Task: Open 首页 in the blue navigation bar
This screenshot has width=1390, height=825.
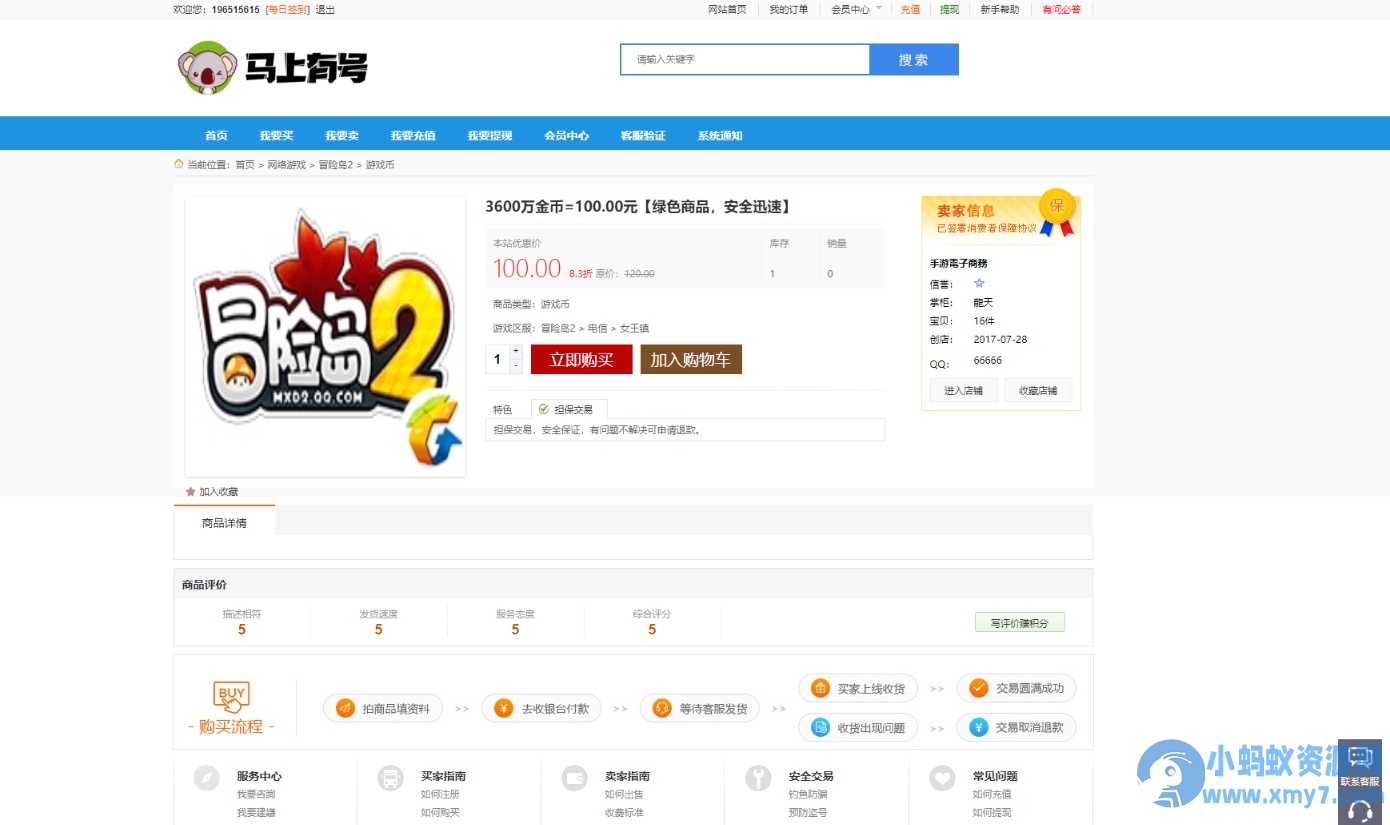Action: 216,136
